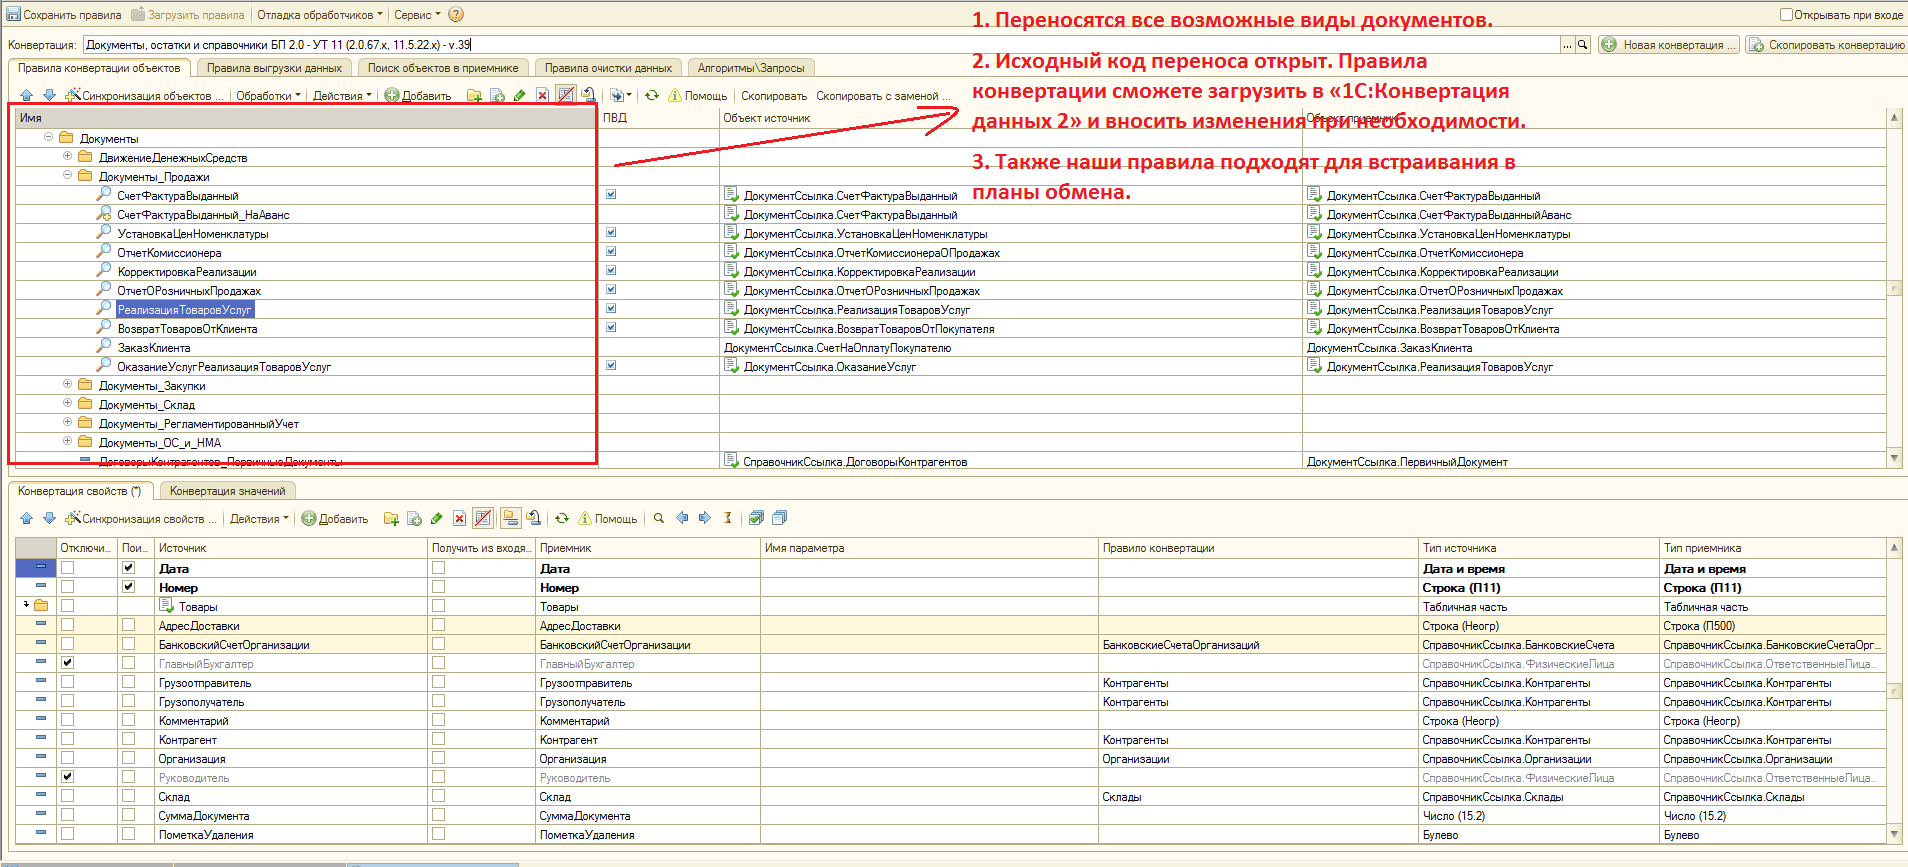Switch to "Конвертация значений" tab

pyautogui.click(x=228, y=491)
